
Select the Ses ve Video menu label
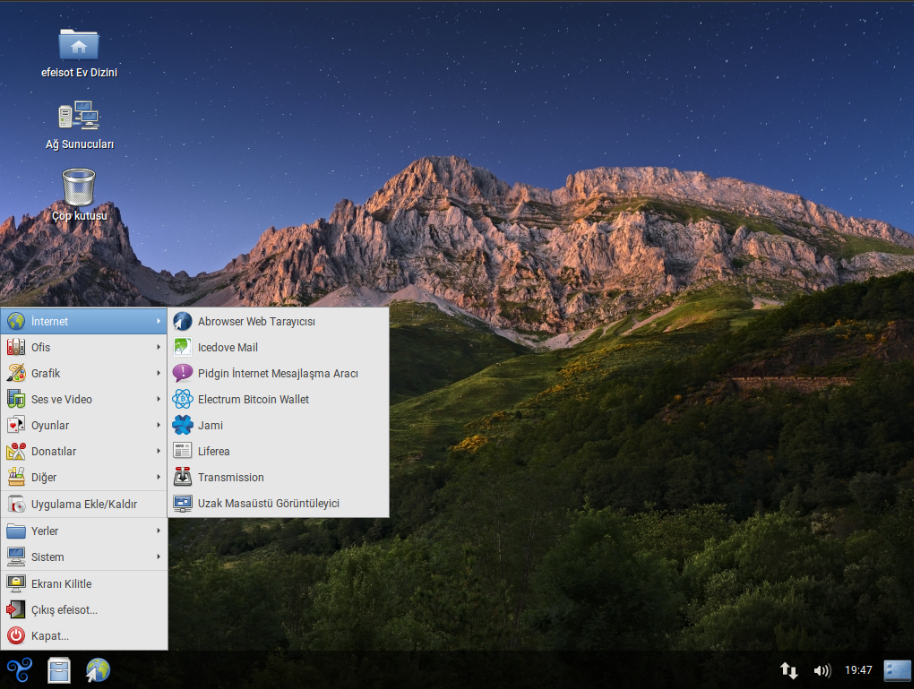61,399
